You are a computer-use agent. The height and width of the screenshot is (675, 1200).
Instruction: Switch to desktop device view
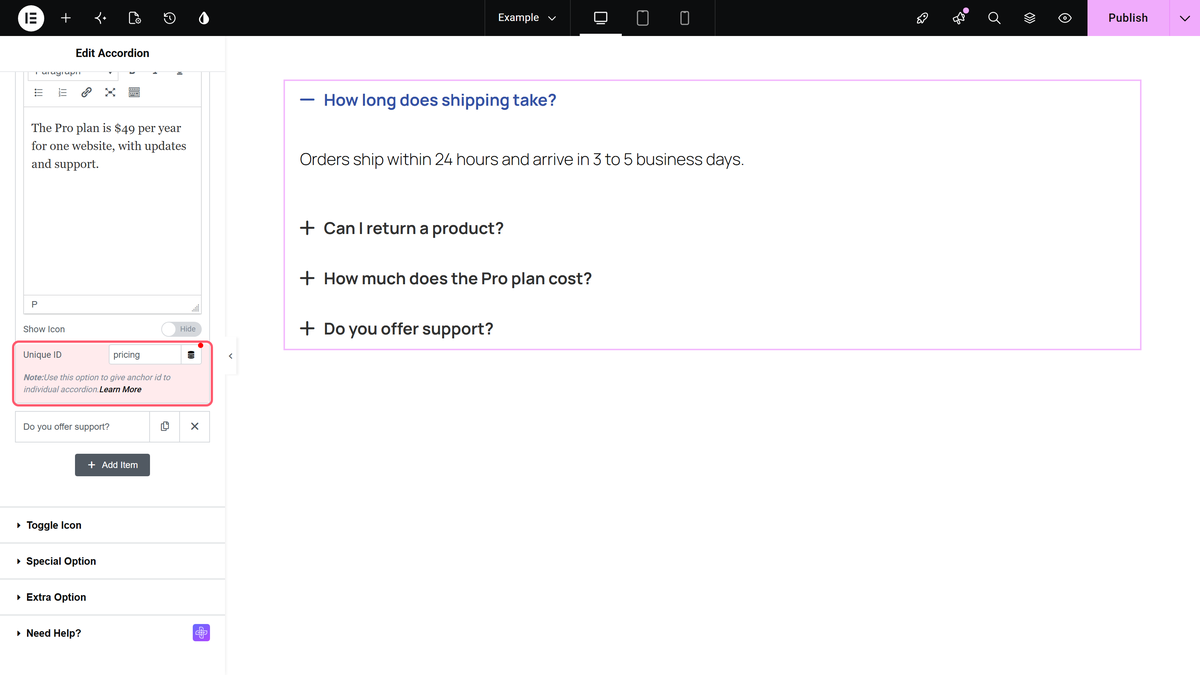pos(600,18)
